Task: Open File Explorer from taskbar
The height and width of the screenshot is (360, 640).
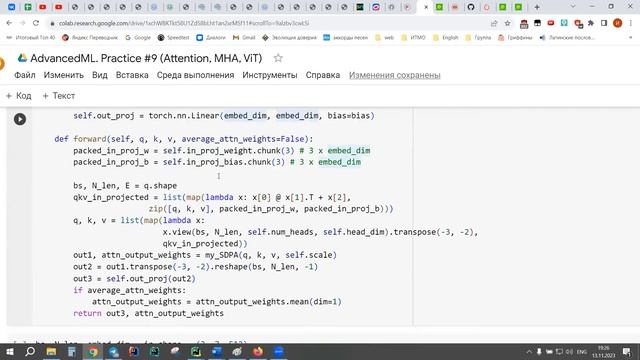Action: point(51,351)
